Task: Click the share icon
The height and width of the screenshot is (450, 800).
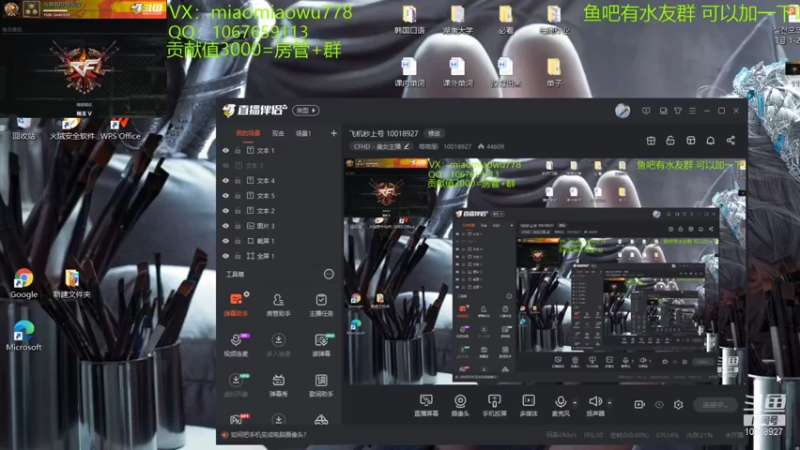Action: point(731,140)
